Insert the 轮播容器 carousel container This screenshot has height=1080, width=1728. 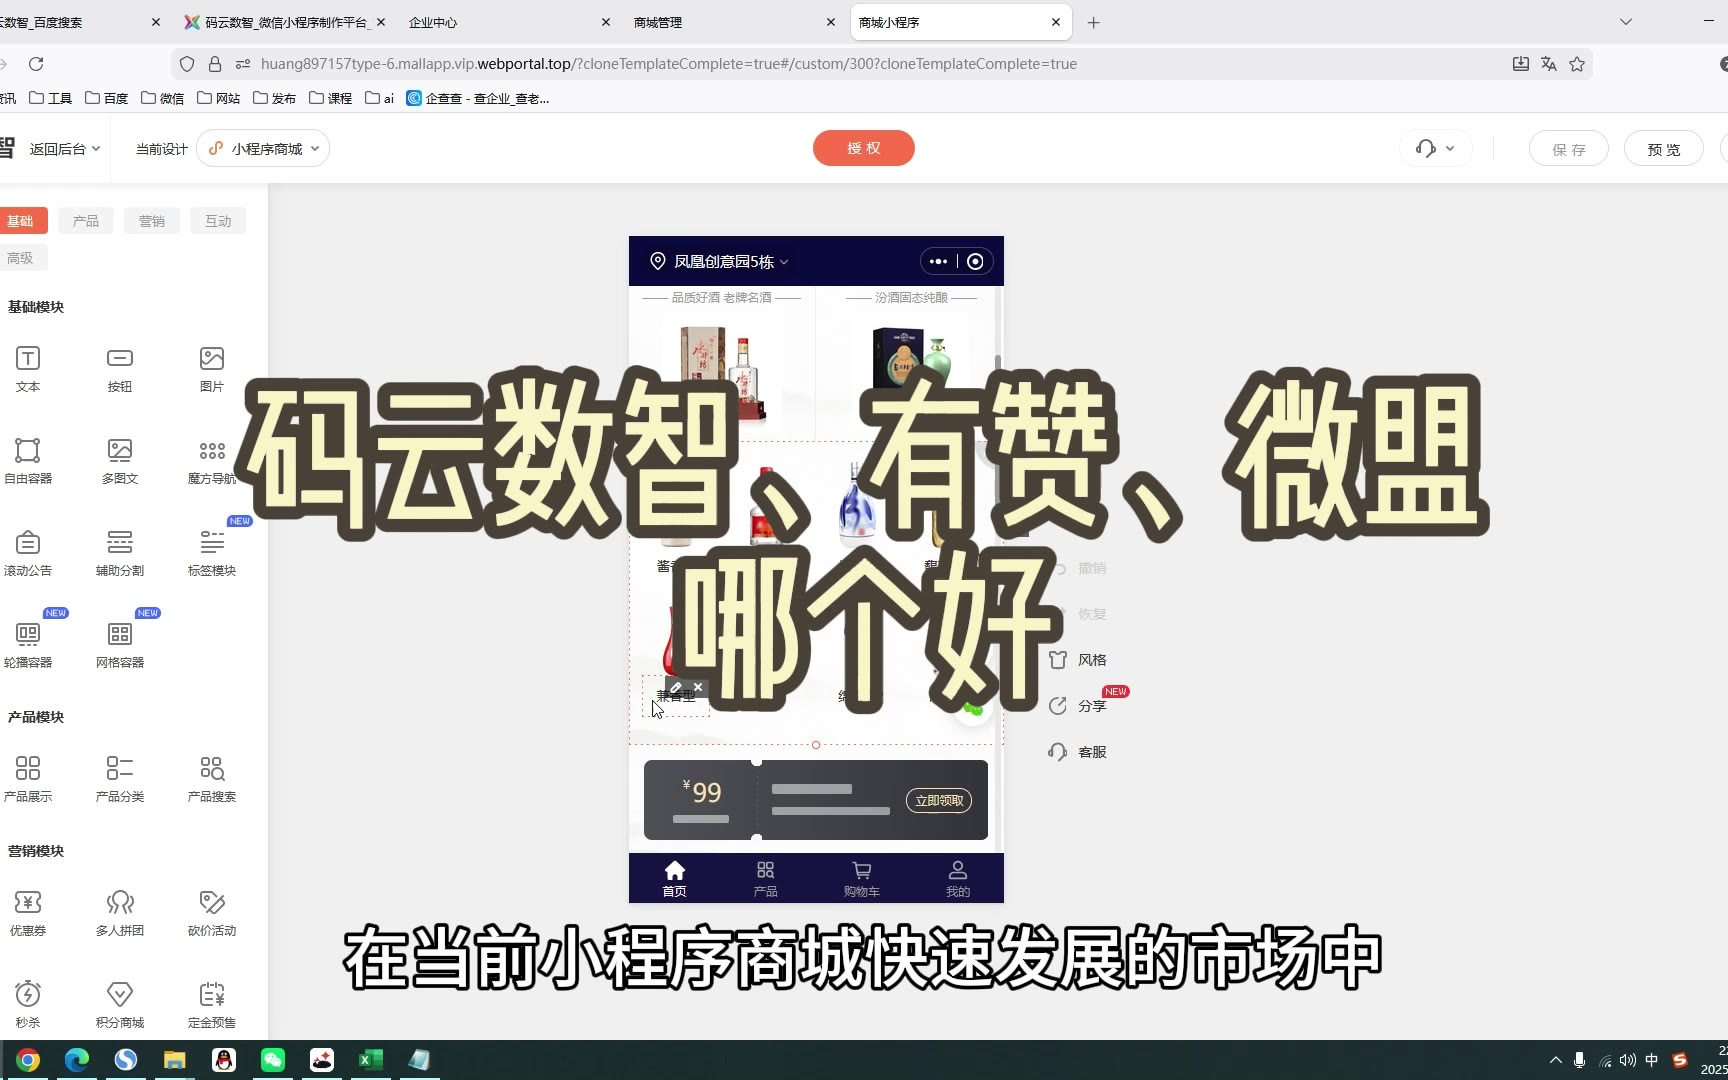pyautogui.click(x=28, y=645)
